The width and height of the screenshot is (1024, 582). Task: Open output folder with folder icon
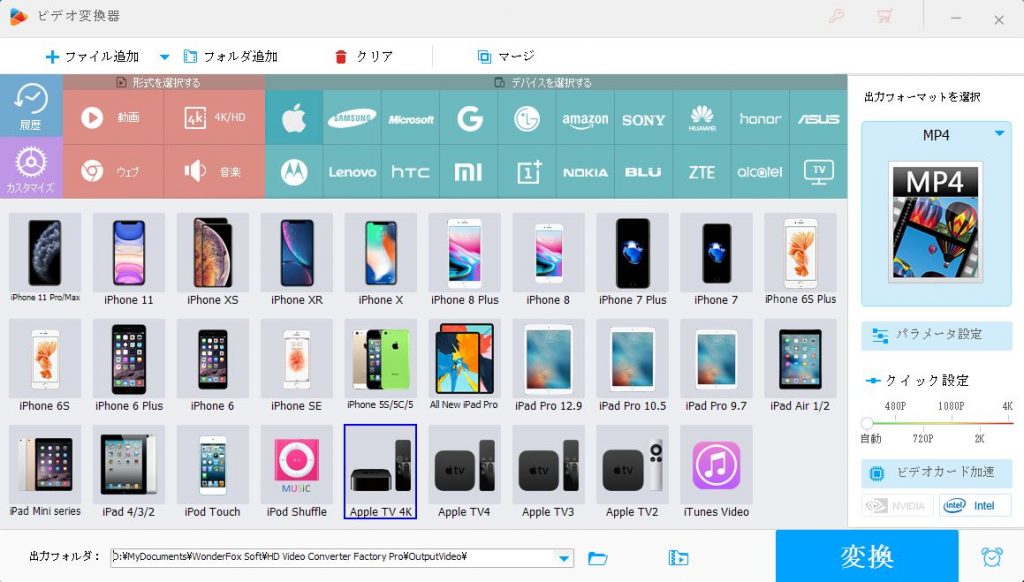click(x=598, y=558)
